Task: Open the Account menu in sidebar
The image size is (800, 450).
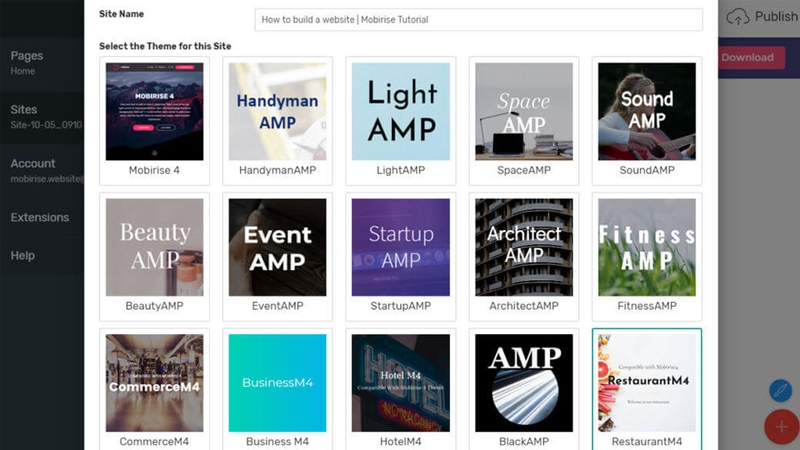Action: [33, 164]
